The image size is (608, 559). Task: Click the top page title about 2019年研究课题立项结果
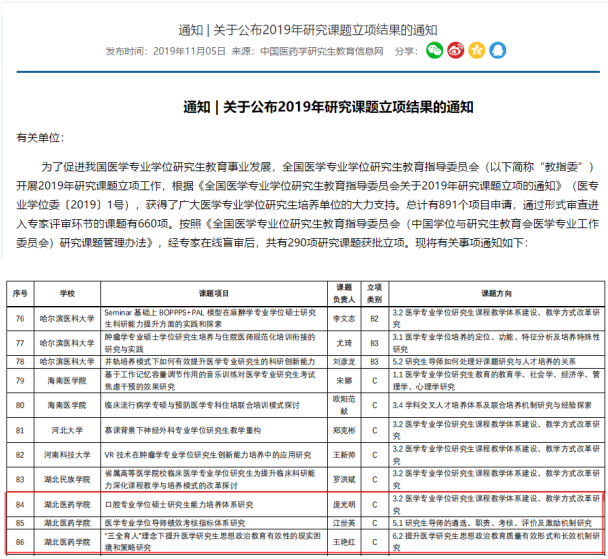click(308, 30)
